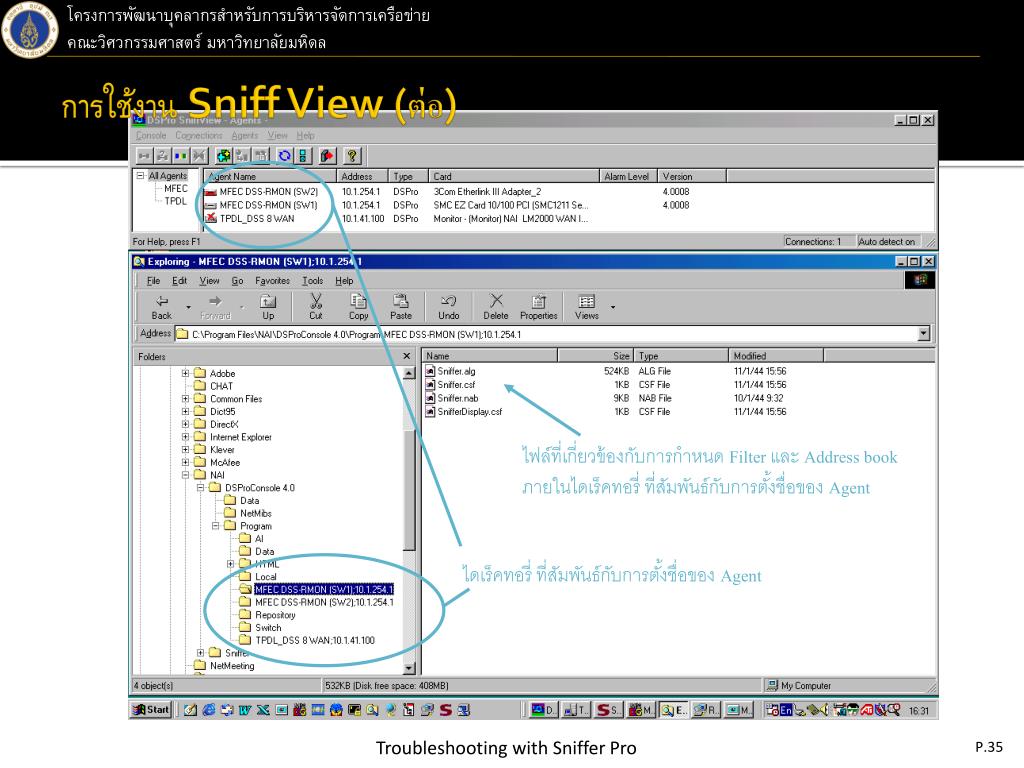This screenshot has height=768, width=1024.
Task: Click the En language indicator in tray
Action: pyautogui.click(x=786, y=710)
